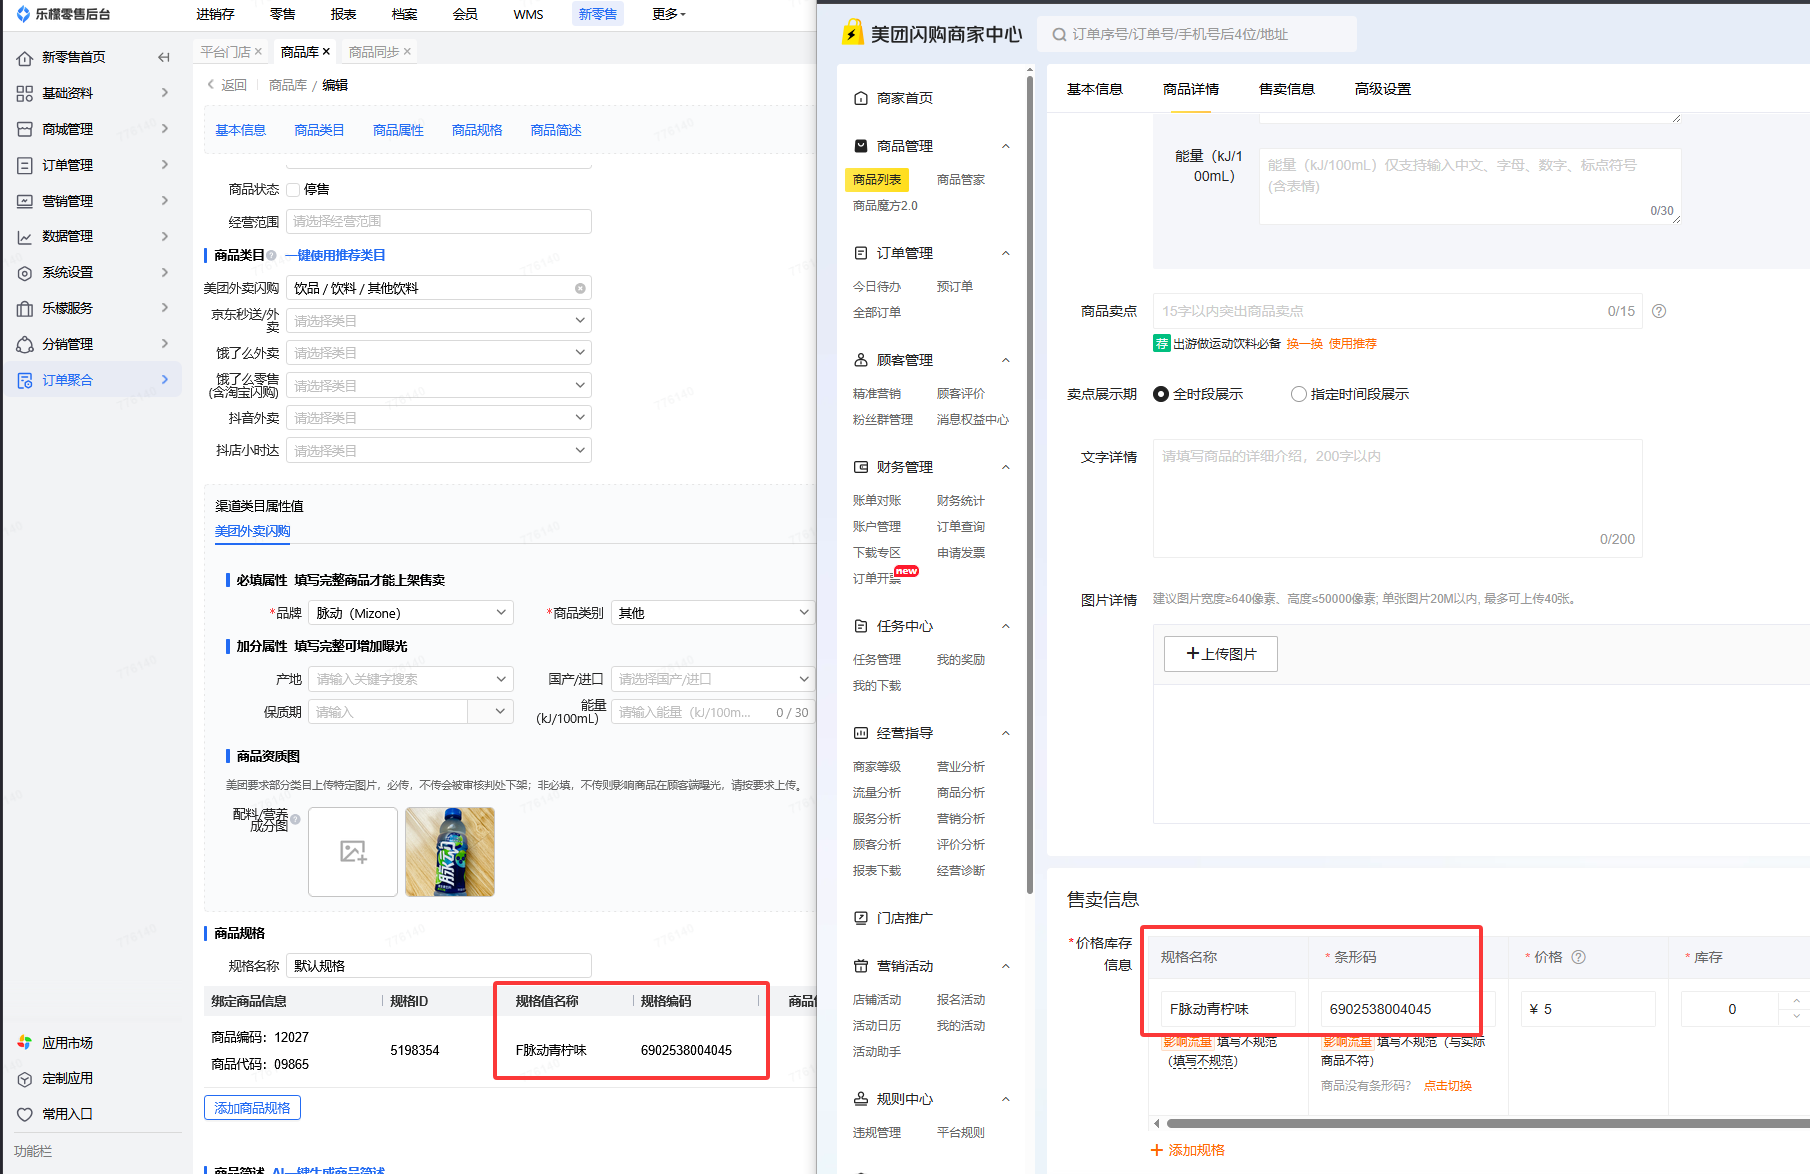Click the empty image upload placeholder
1810x1174 pixels.
(353, 852)
